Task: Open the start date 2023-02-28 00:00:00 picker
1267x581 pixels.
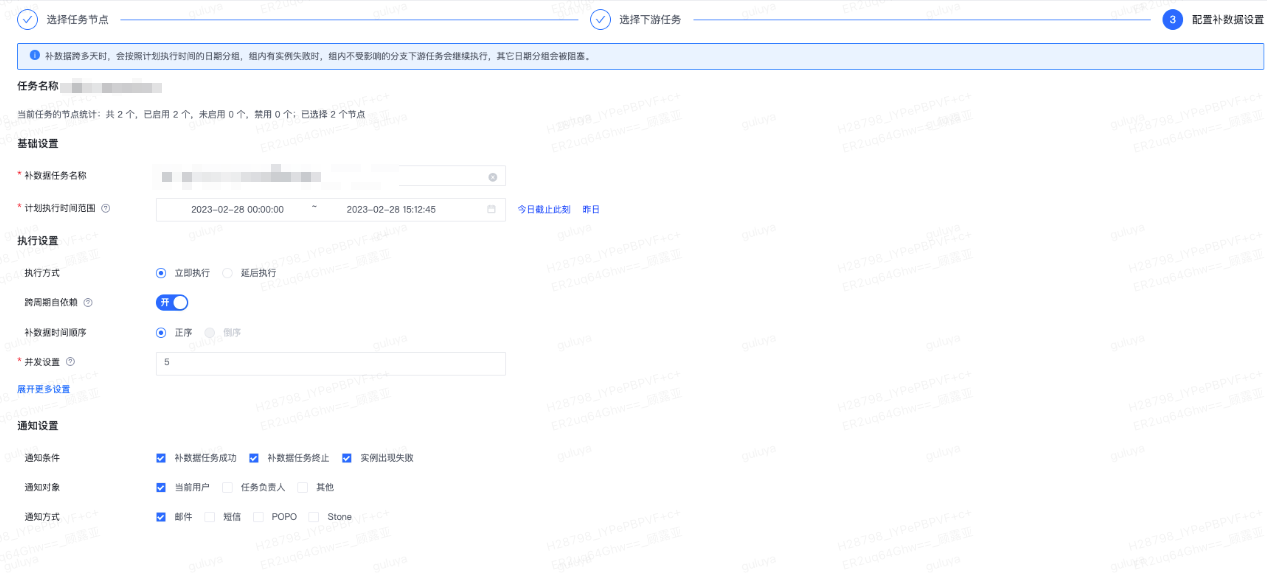Action: pyautogui.click(x=237, y=210)
